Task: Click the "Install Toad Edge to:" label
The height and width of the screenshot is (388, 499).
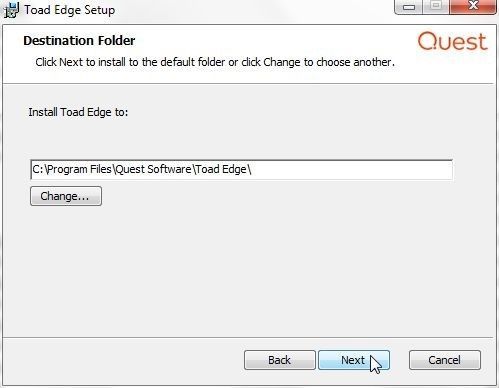Action: point(78,112)
